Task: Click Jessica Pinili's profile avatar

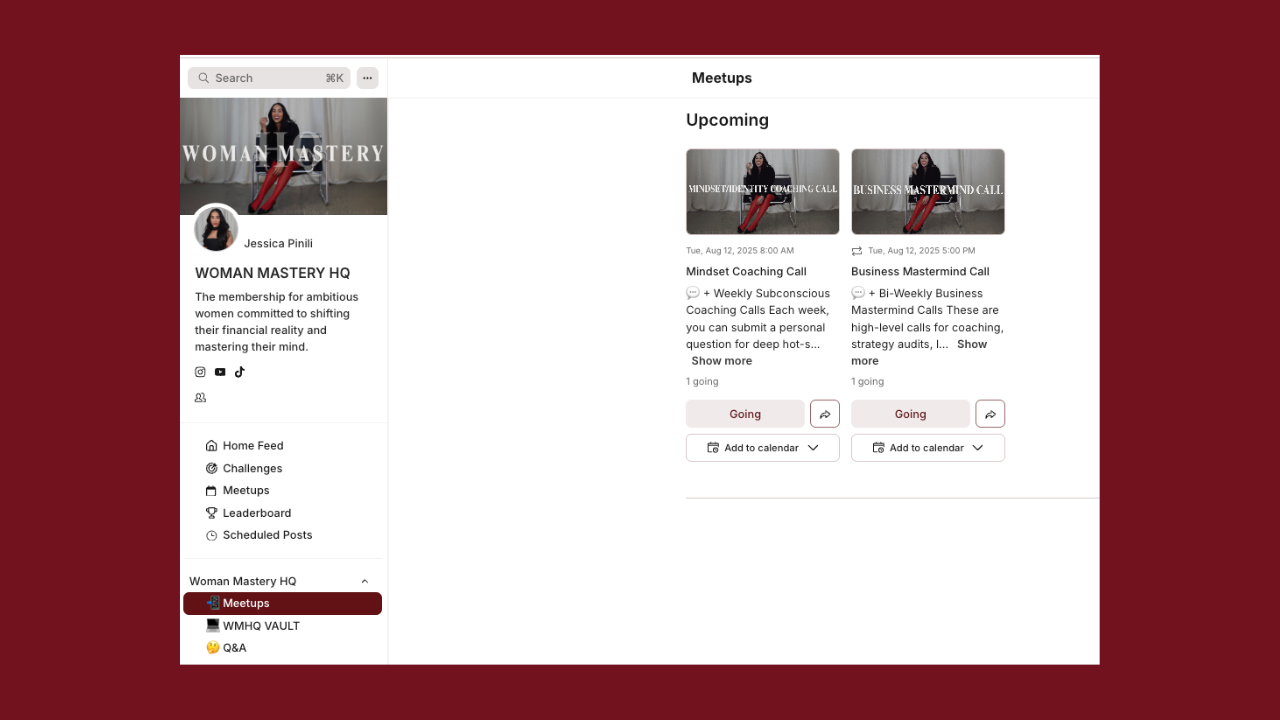Action: [x=216, y=228]
